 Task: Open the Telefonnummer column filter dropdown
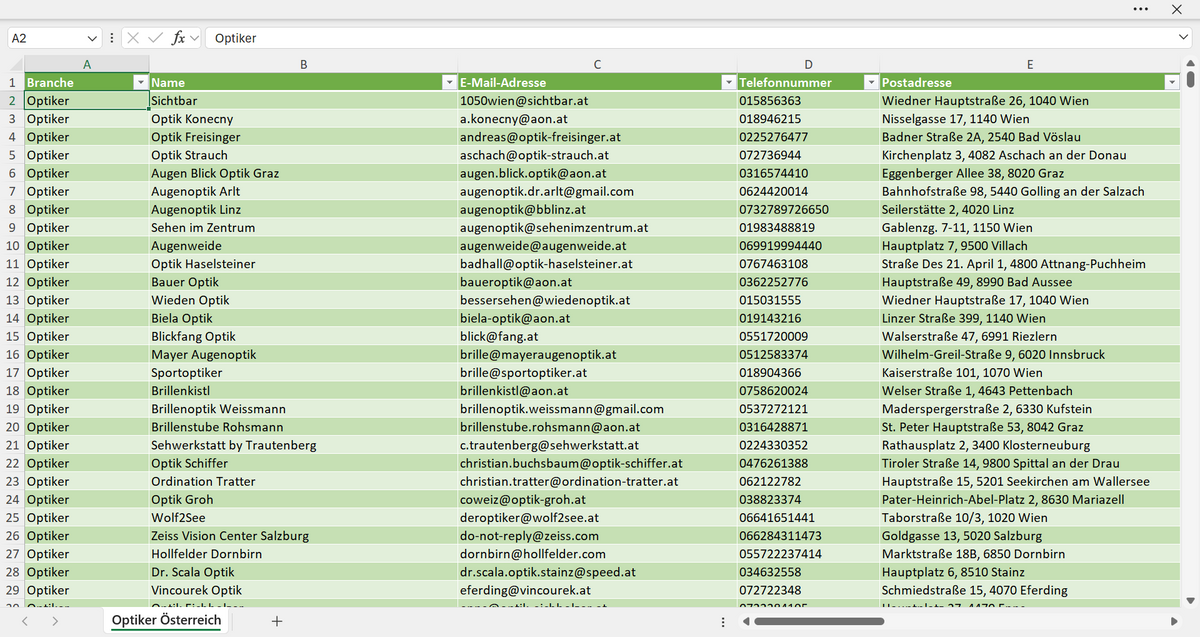[x=871, y=82]
